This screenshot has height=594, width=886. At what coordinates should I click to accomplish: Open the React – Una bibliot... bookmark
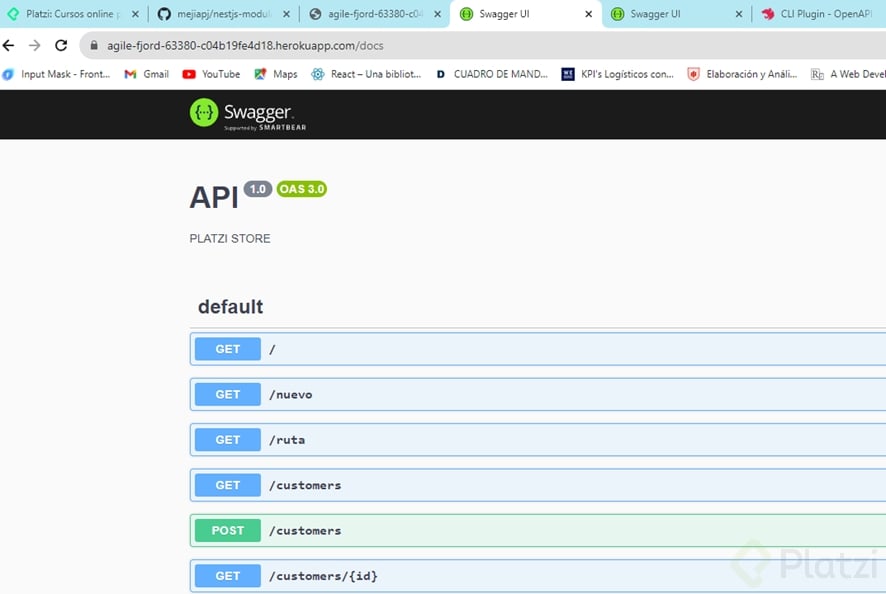coord(366,74)
